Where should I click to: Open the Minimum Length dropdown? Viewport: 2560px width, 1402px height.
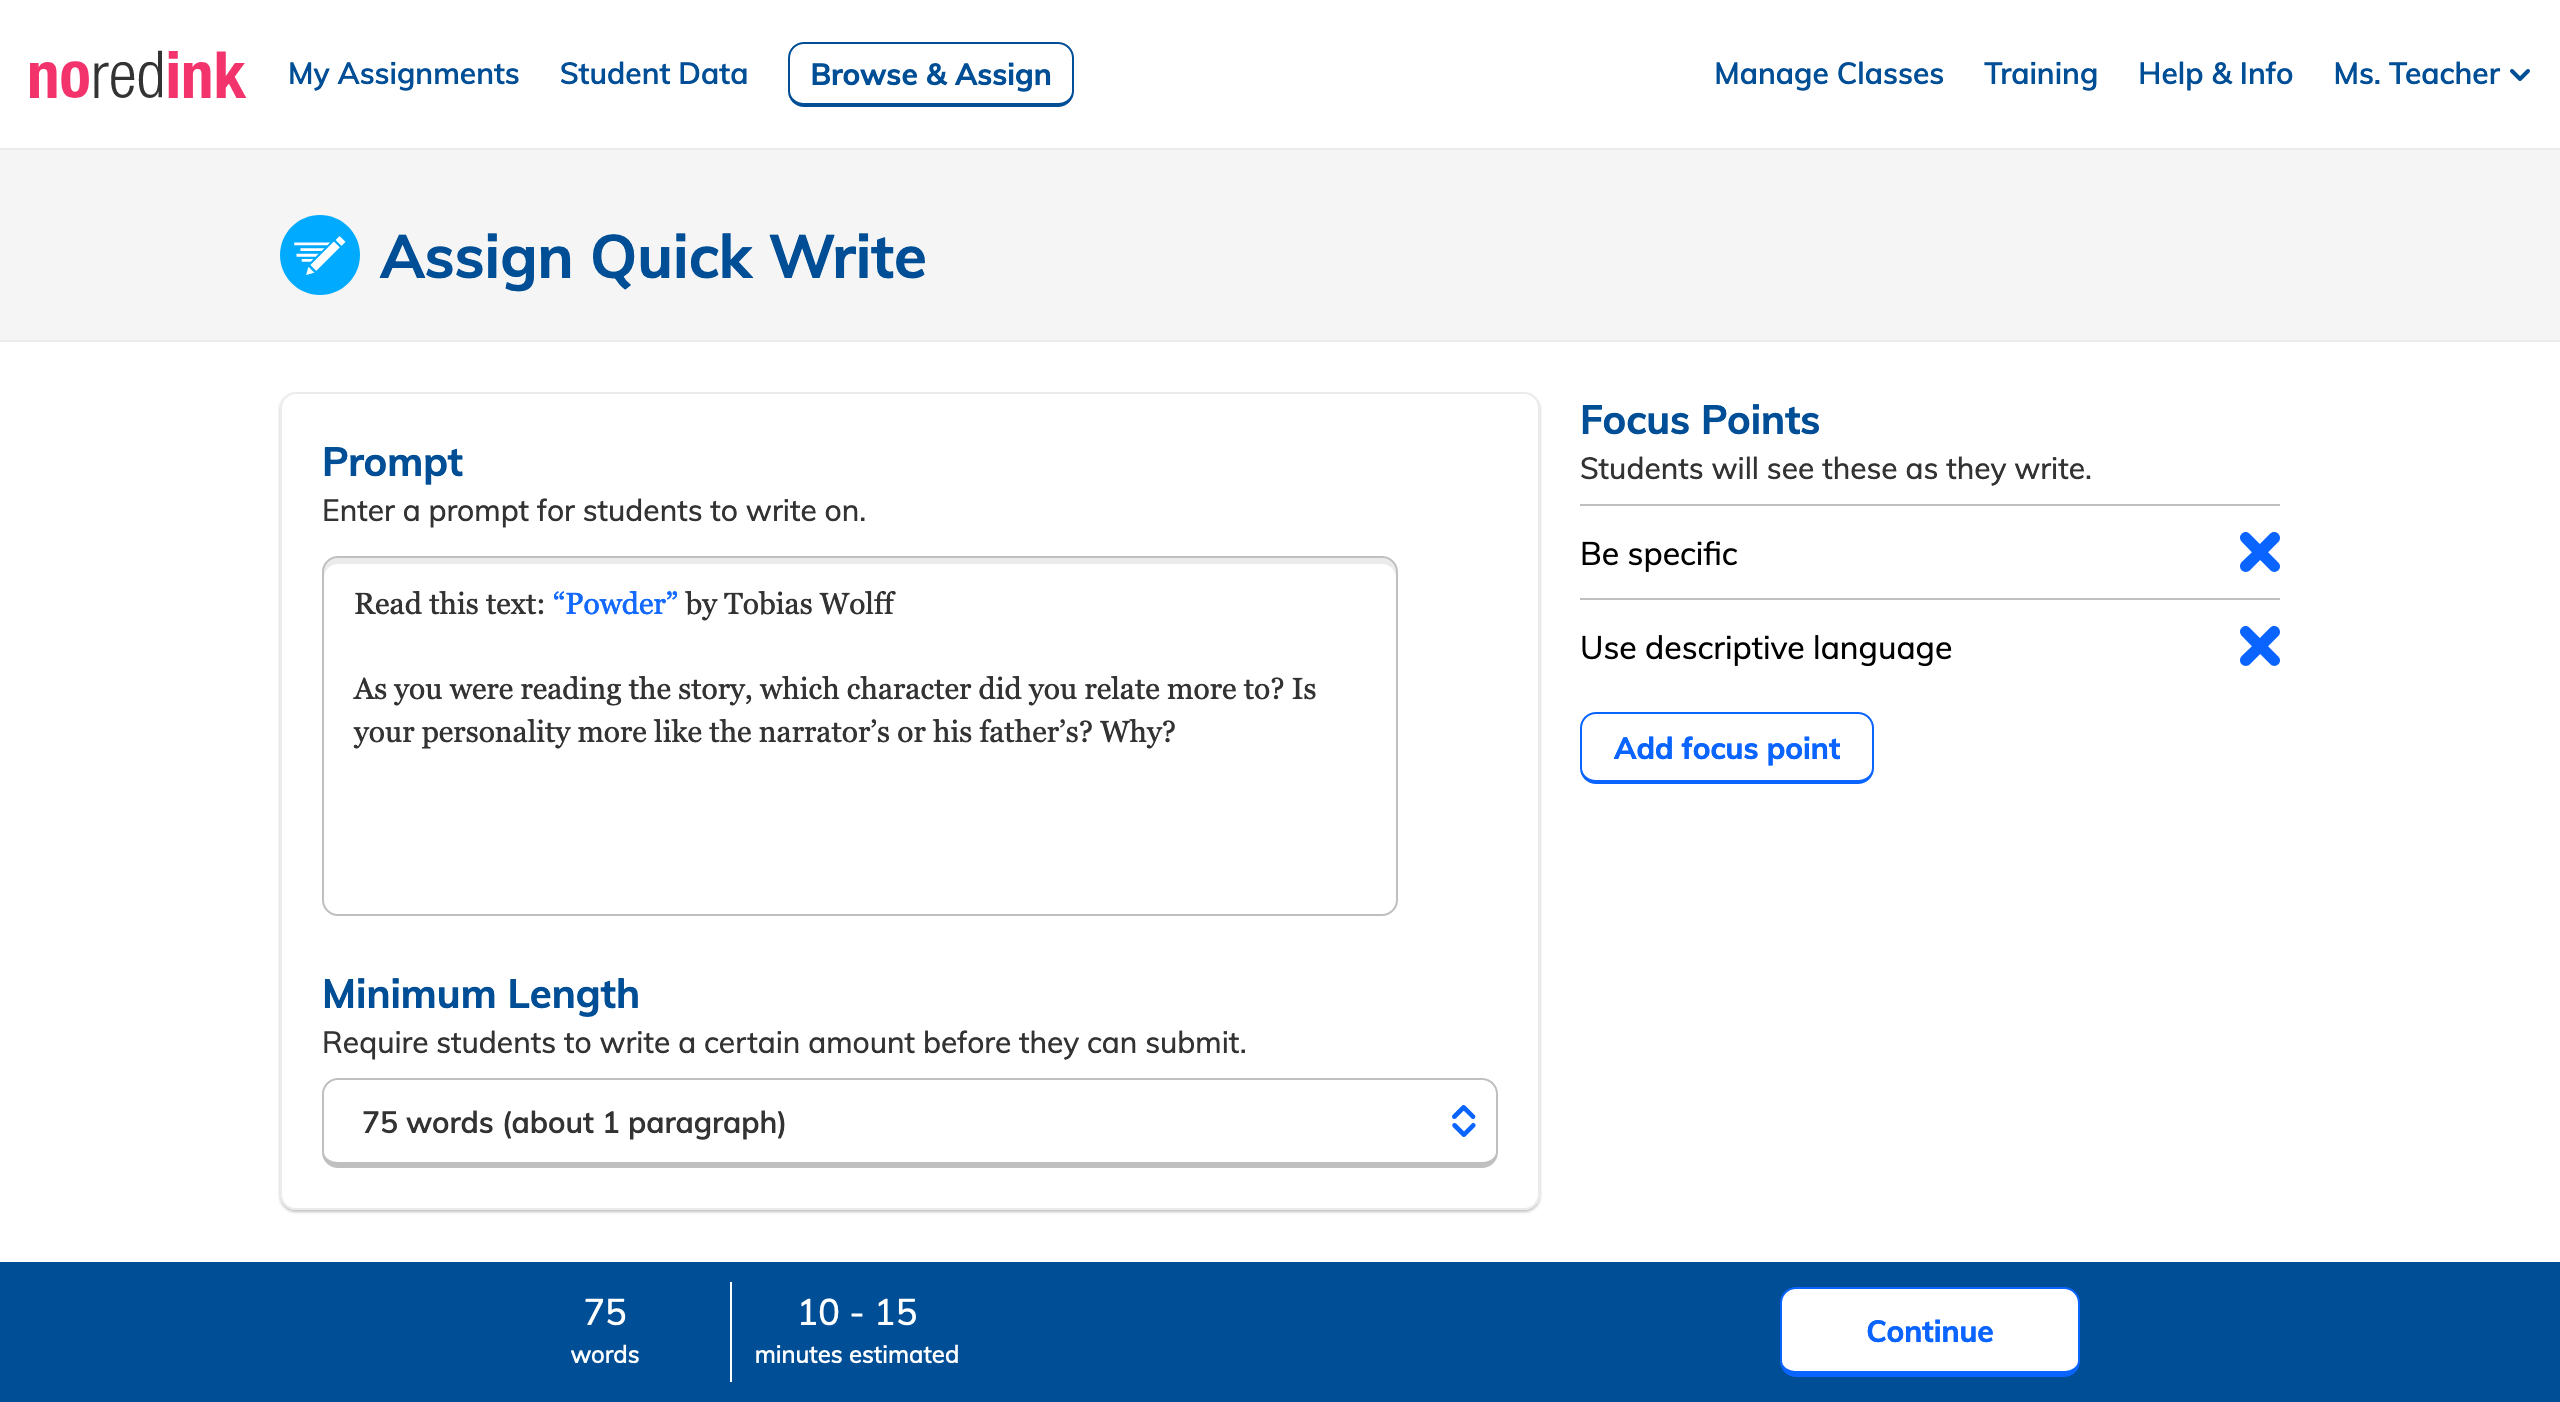[908, 1122]
